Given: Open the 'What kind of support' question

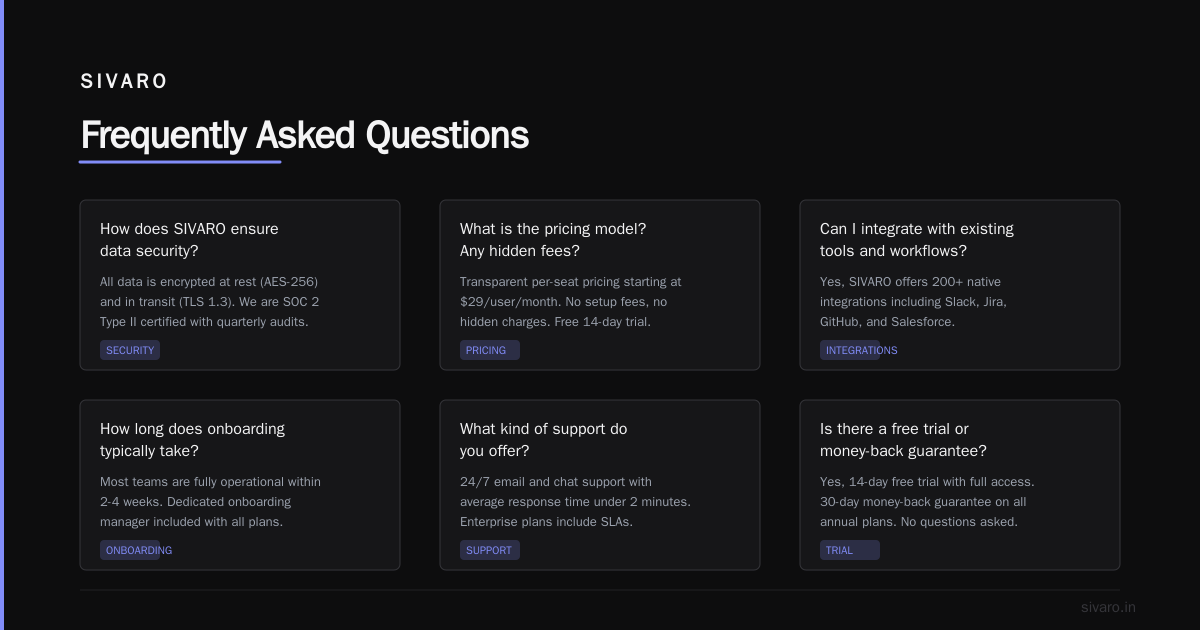Looking at the screenshot, I should click(x=544, y=440).
